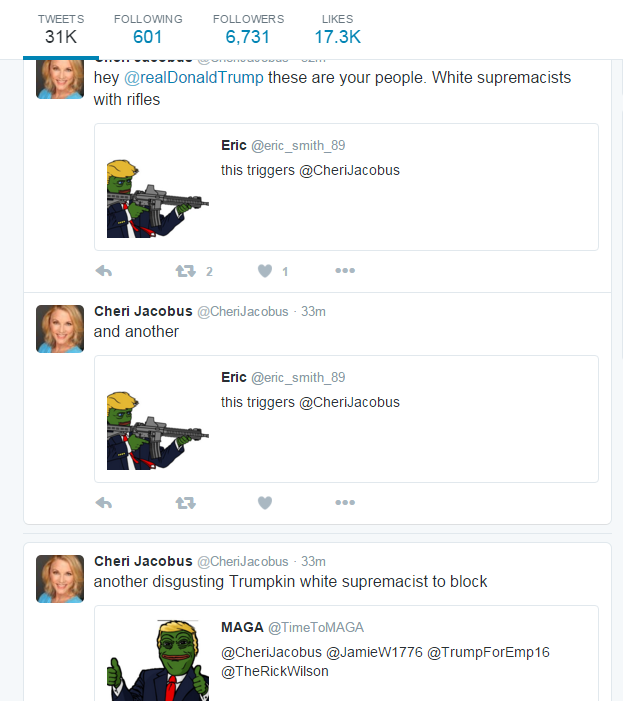Open the Following 601 tab

coord(148,30)
